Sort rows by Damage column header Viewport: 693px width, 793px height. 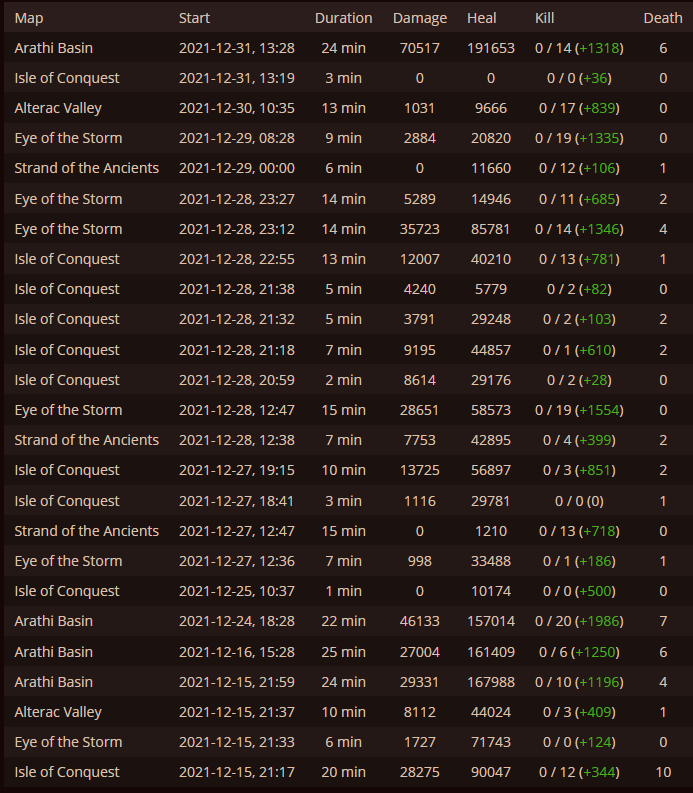coord(420,18)
